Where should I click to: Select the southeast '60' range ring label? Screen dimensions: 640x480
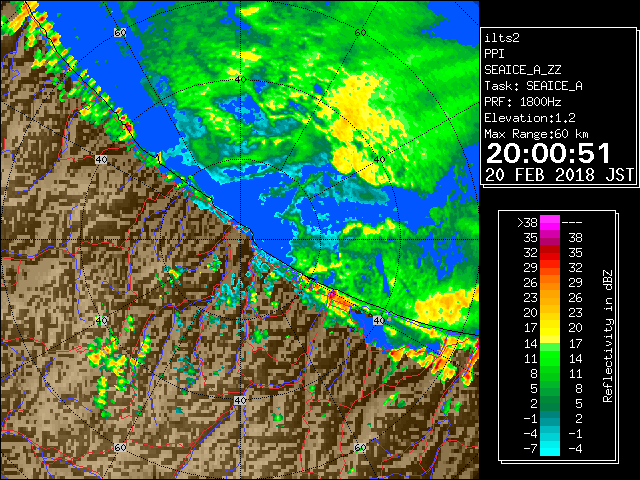tap(360, 448)
